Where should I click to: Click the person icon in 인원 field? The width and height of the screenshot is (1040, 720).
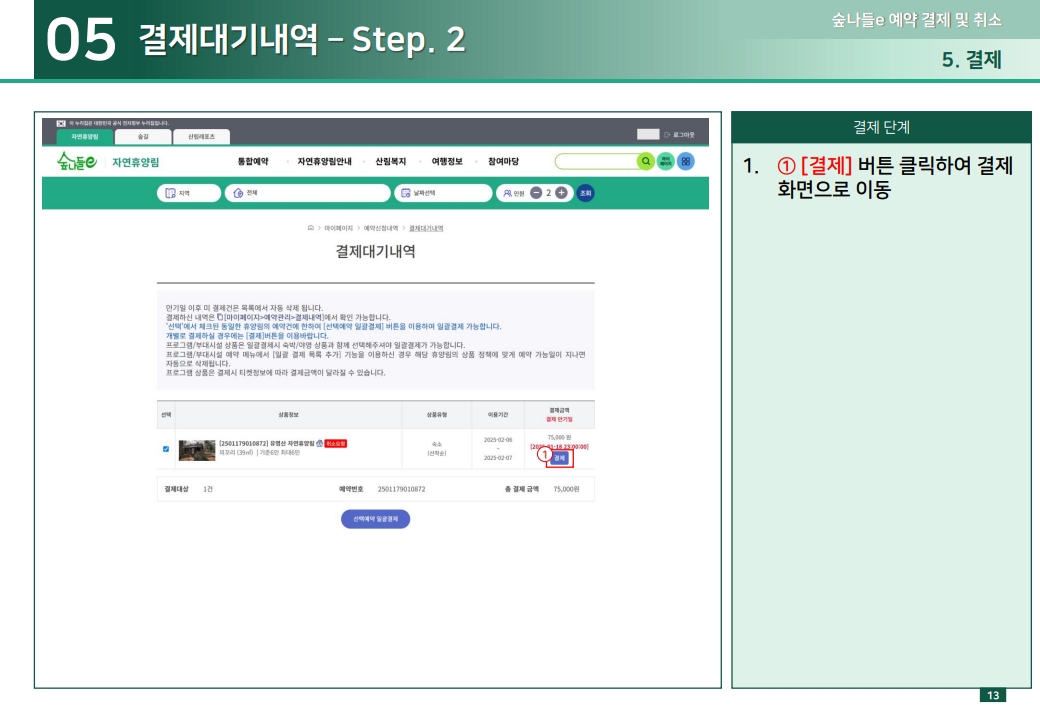507,190
